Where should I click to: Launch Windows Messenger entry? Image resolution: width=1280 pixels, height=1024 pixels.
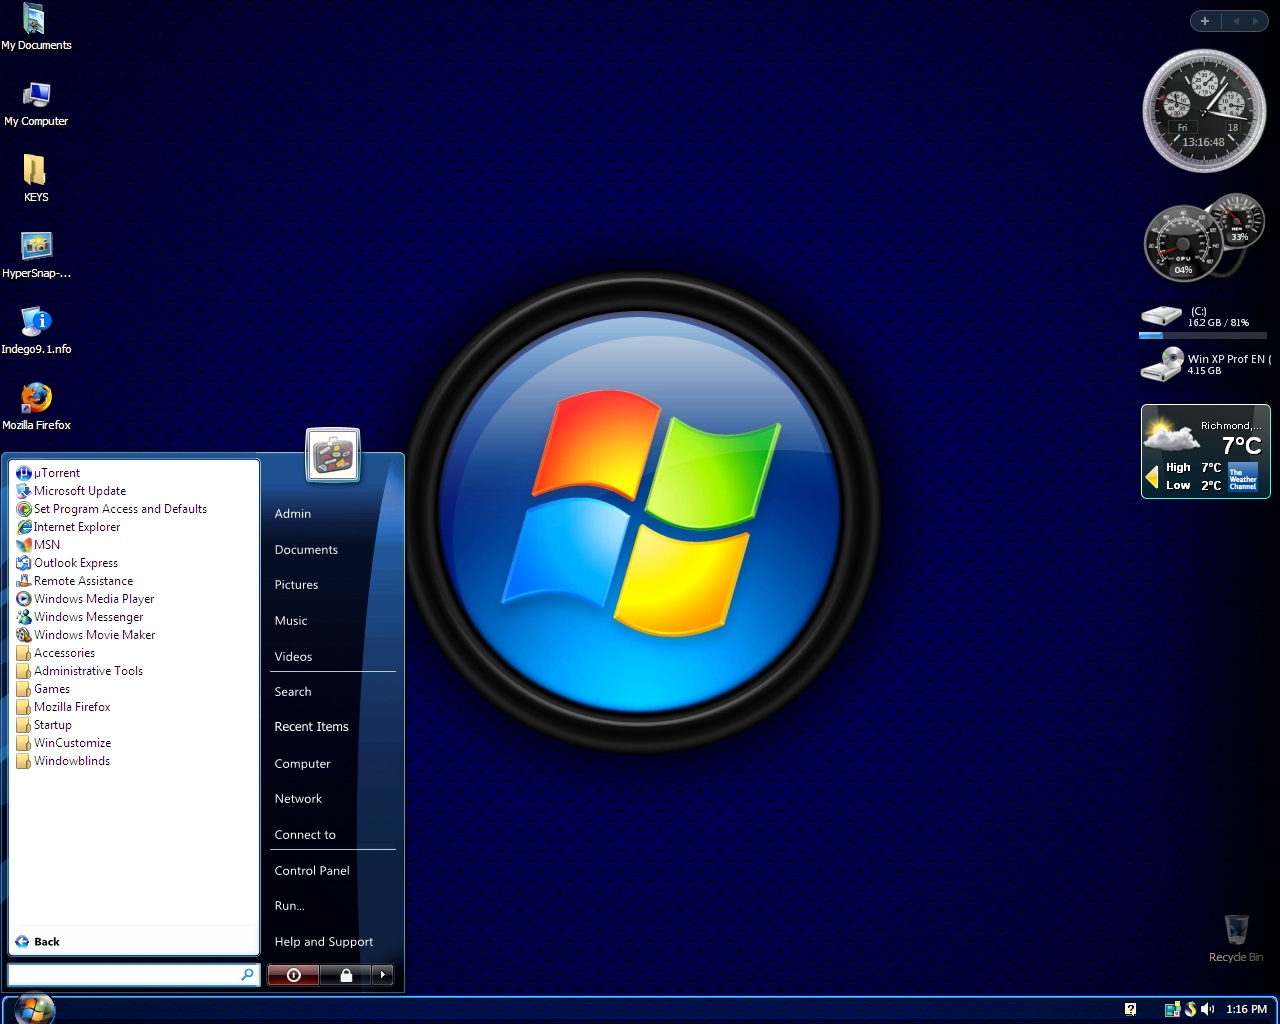(x=80, y=617)
